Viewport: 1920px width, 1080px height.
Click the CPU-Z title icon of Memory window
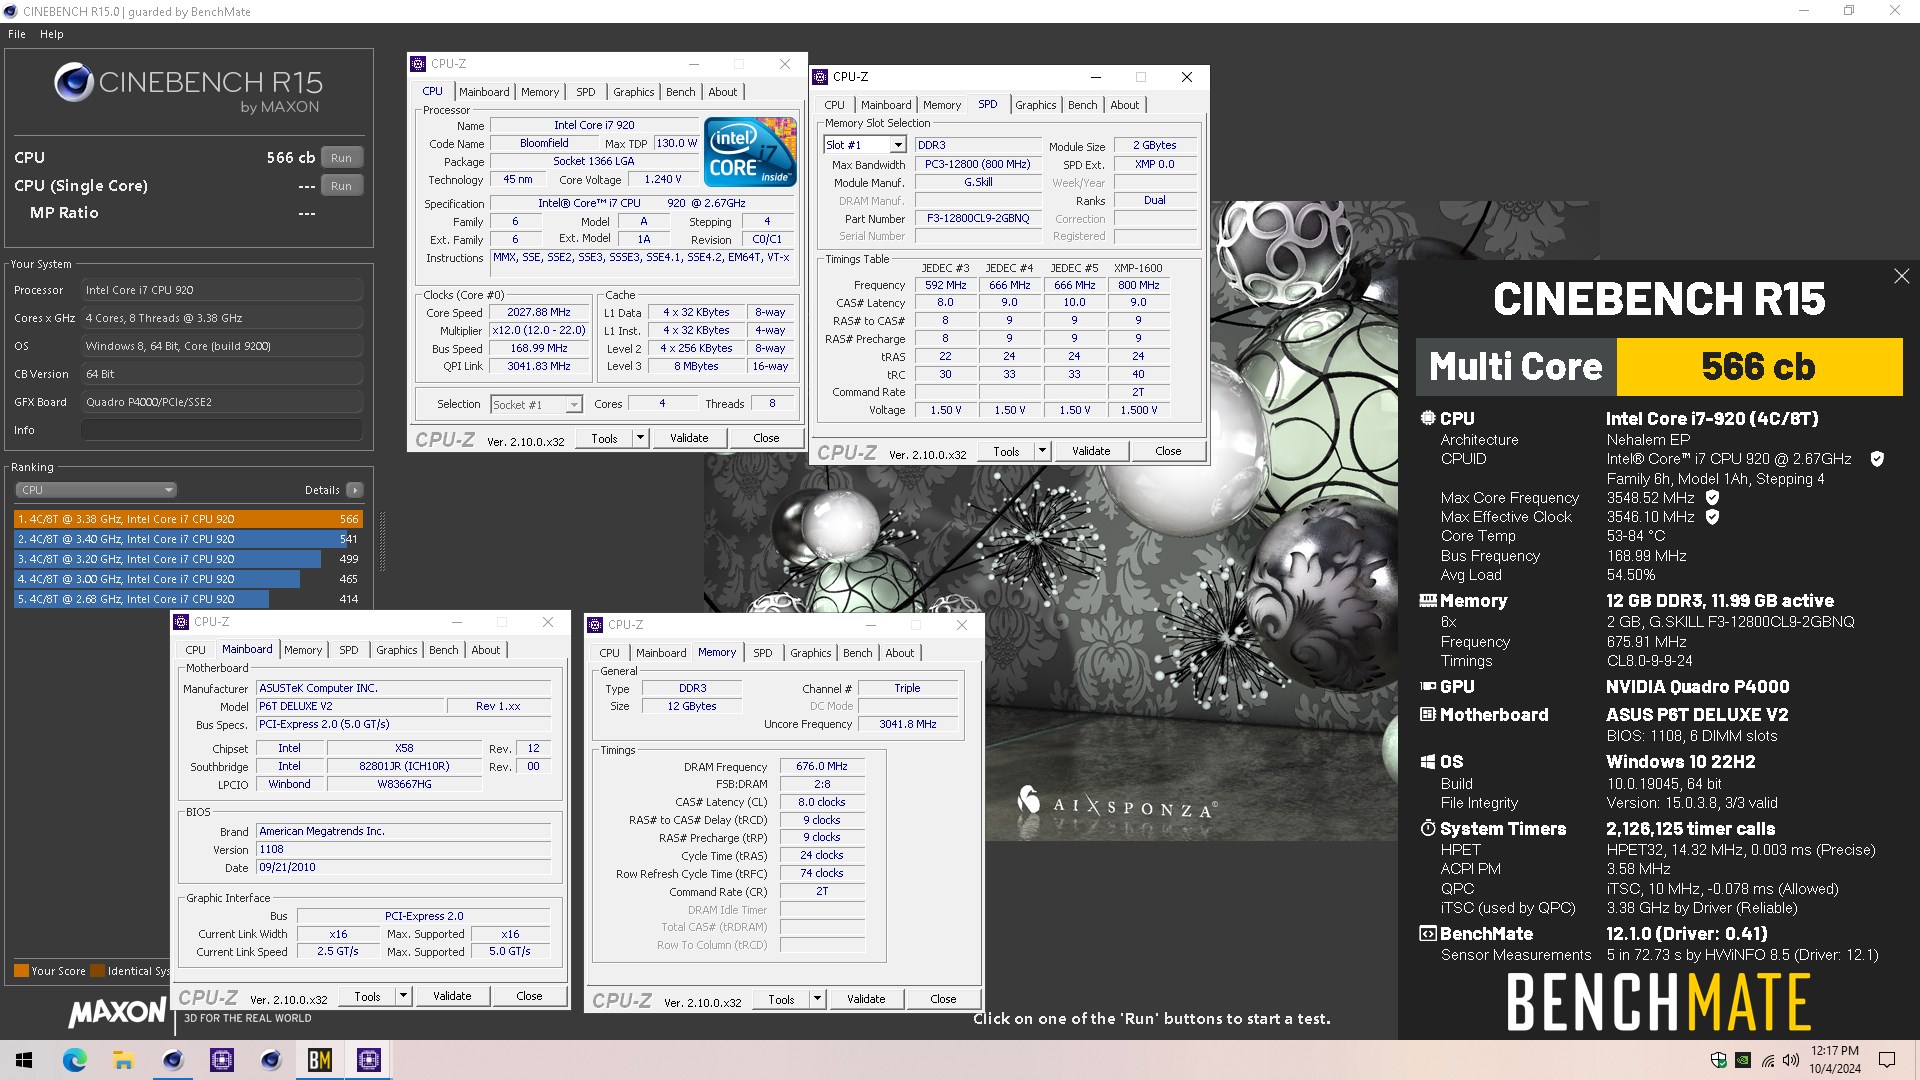(x=595, y=625)
